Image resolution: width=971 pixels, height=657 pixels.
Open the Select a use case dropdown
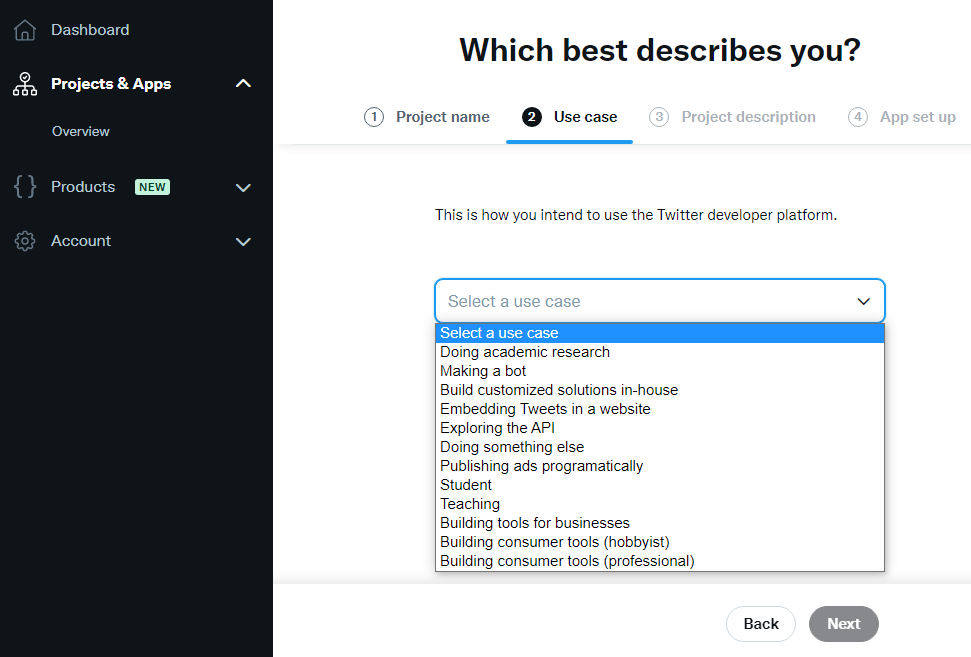click(660, 301)
